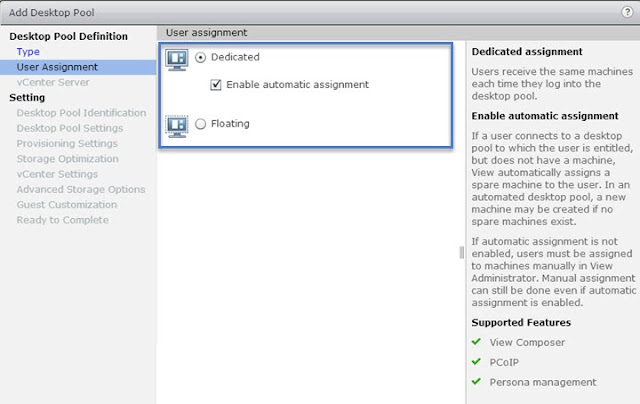This screenshot has width=640, height=404.
Task: Click the View Composer green checkmark
Action: tap(477, 342)
